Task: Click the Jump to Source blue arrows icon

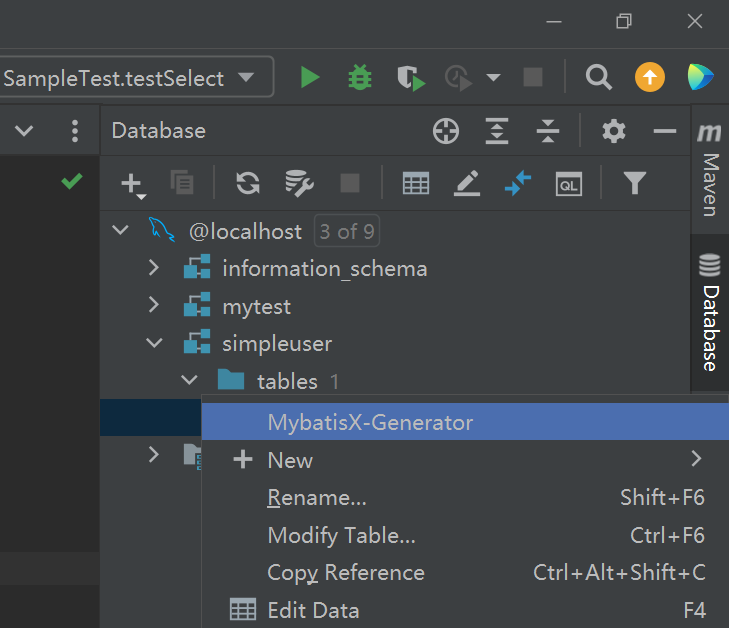Action: 518,183
